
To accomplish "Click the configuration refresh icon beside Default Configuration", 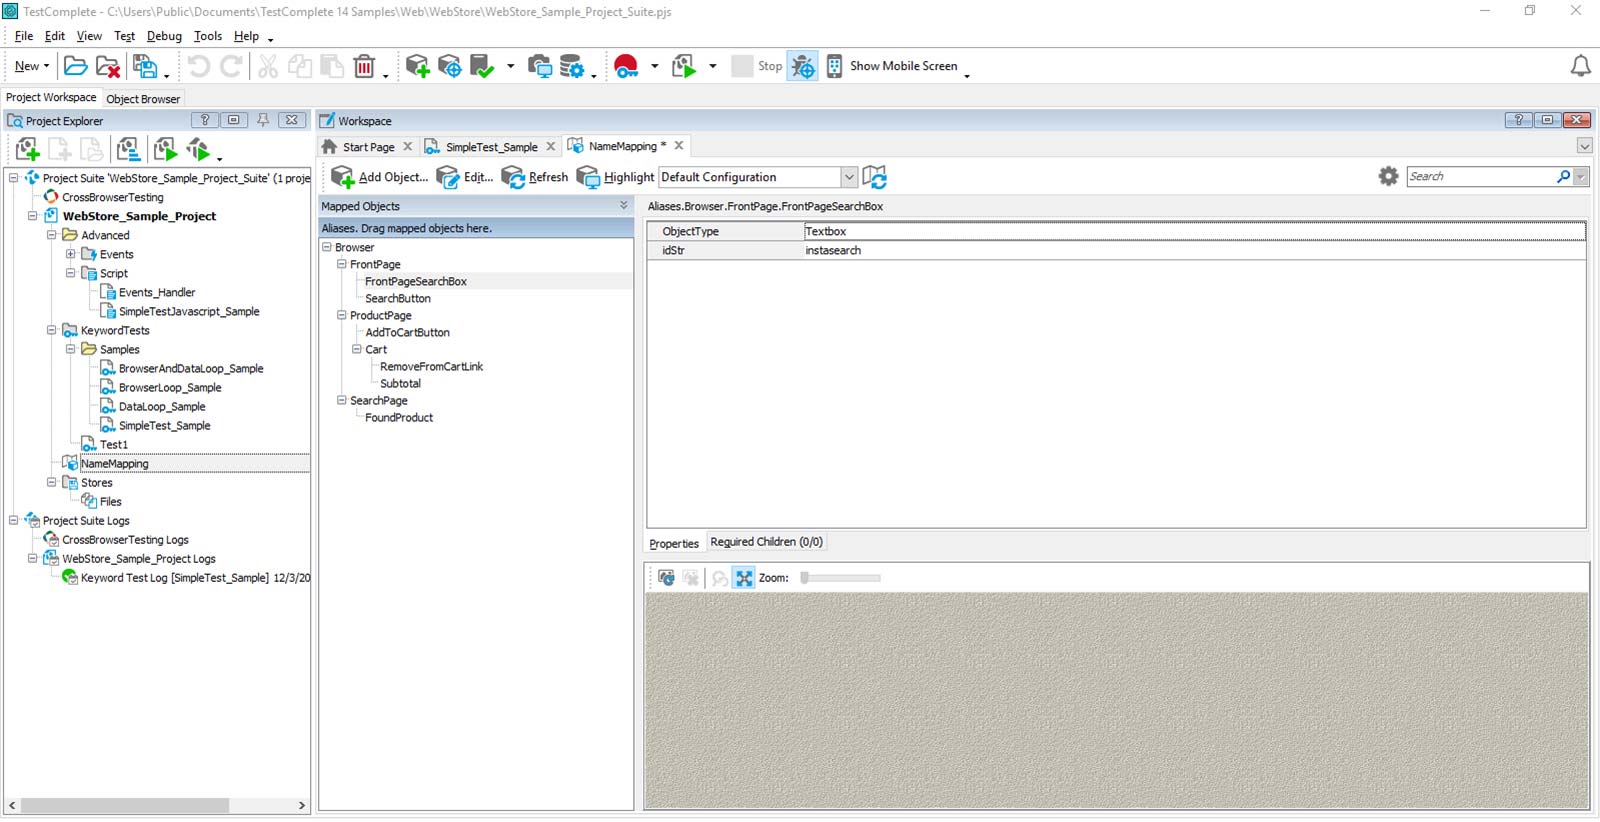I will (x=875, y=177).
